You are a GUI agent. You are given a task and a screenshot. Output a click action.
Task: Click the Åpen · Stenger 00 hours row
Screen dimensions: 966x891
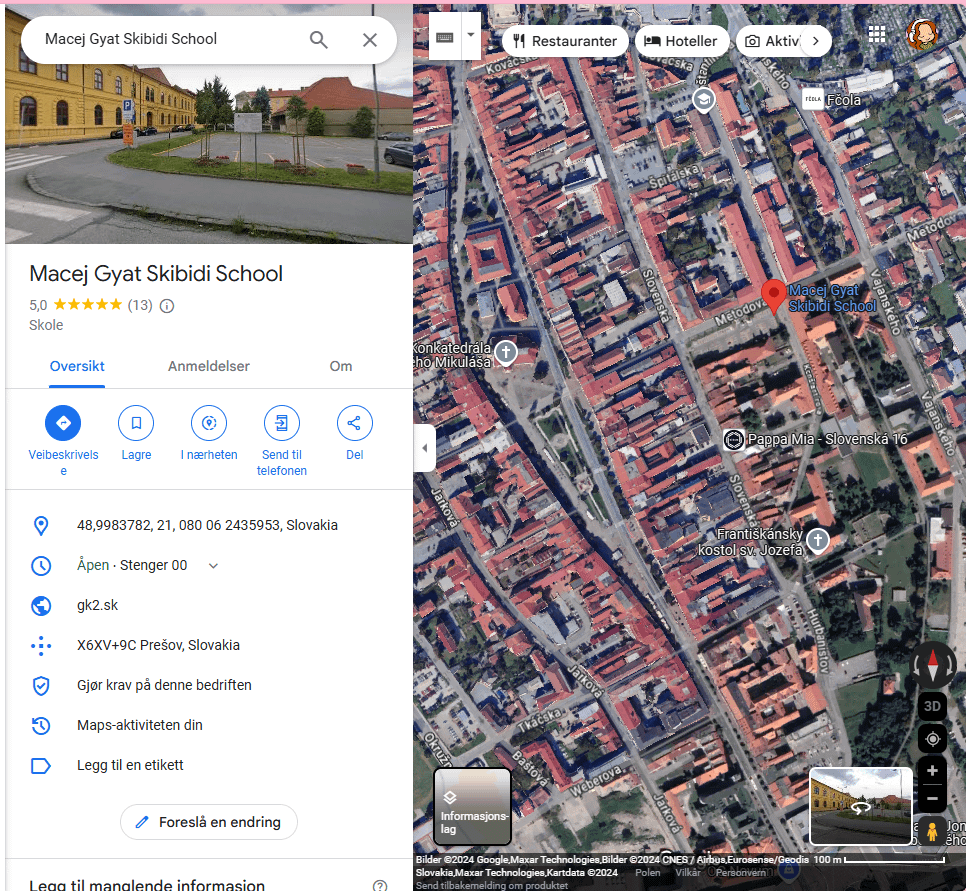click(x=209, y=565)
